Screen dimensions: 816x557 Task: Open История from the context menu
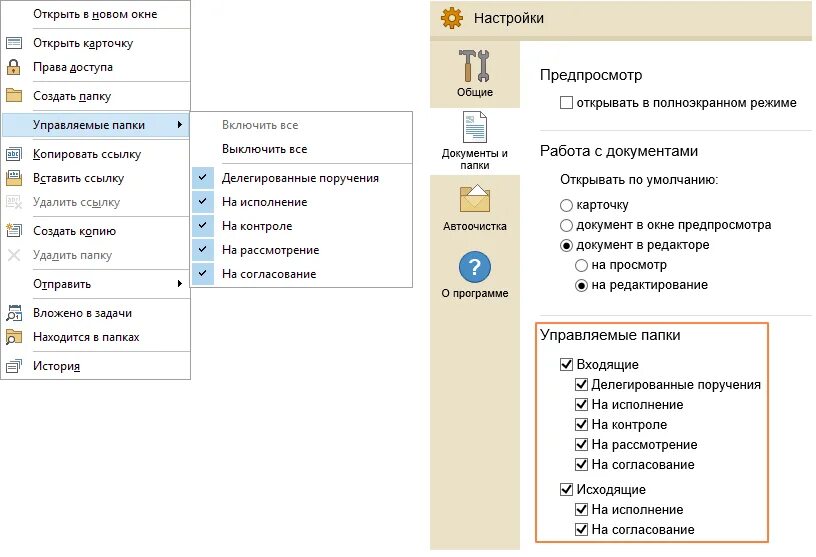(95, 366)
